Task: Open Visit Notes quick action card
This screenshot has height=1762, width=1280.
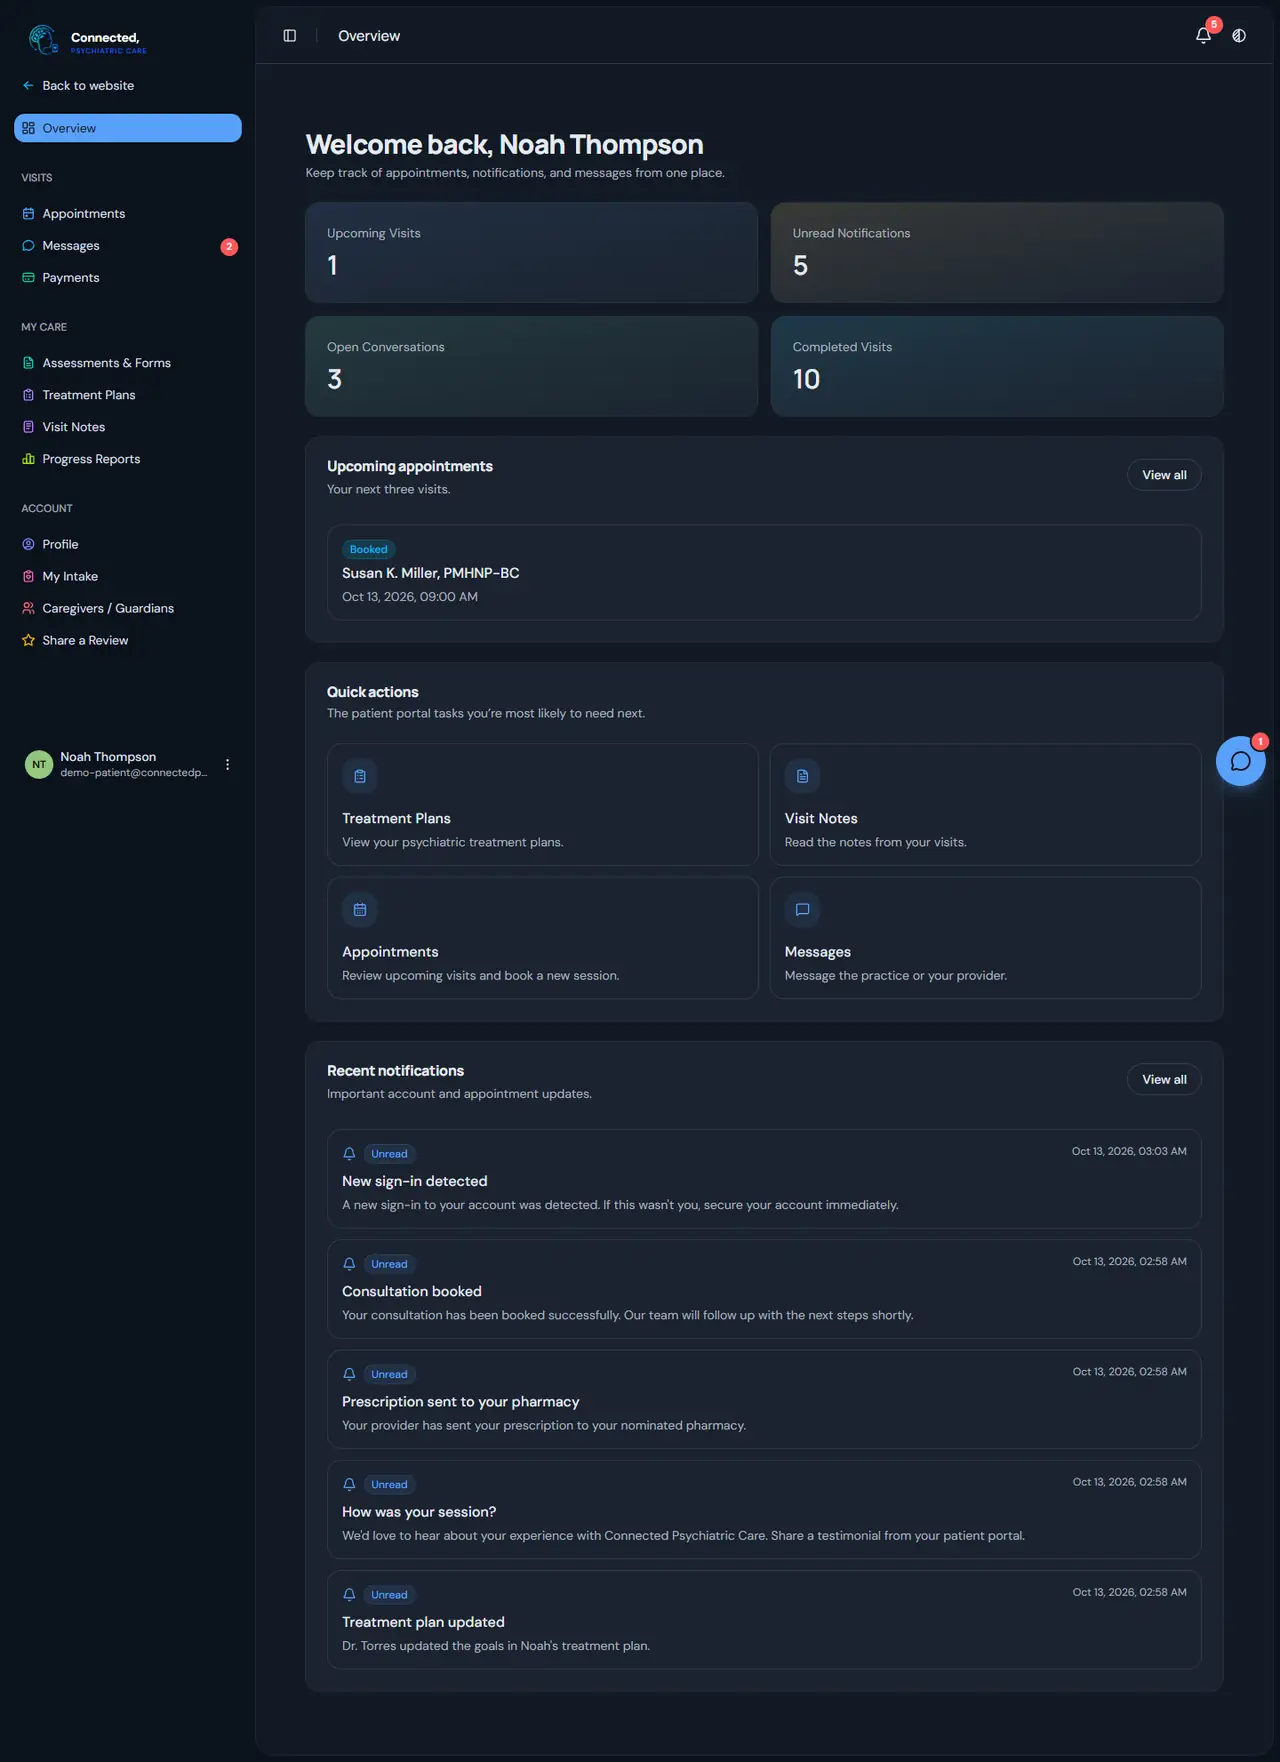Action: [x=985, y=804]
